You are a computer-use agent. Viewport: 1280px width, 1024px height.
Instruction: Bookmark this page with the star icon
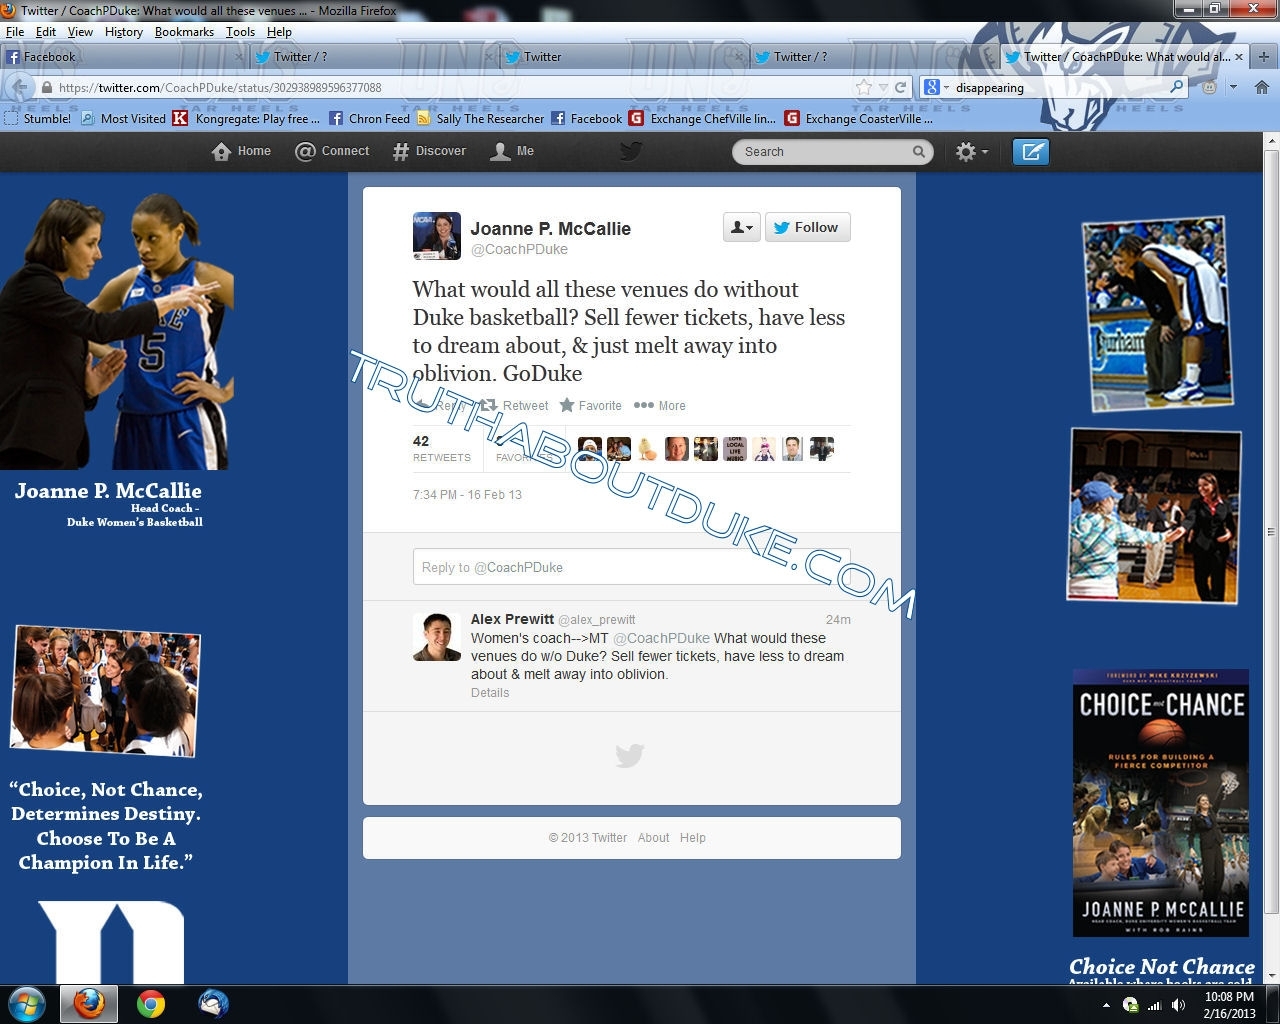click(x=864, y=87)
